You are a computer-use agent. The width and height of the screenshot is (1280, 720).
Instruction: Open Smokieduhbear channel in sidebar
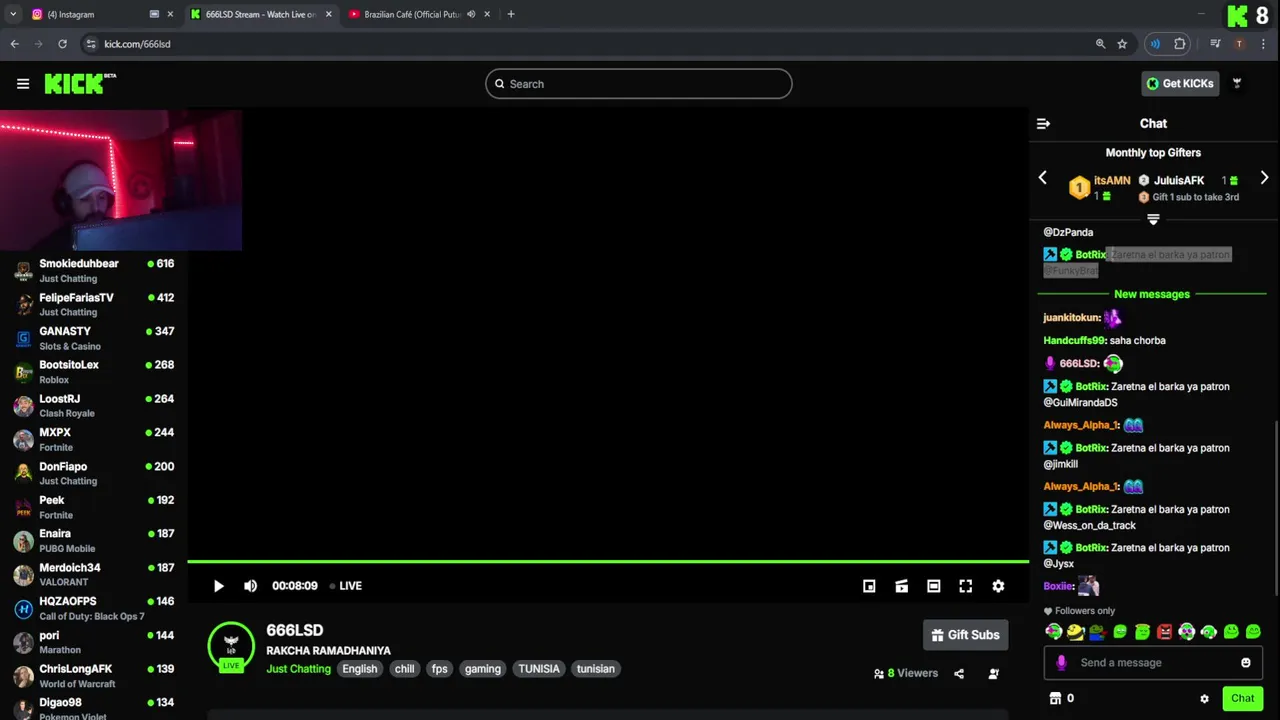point(94,271)
